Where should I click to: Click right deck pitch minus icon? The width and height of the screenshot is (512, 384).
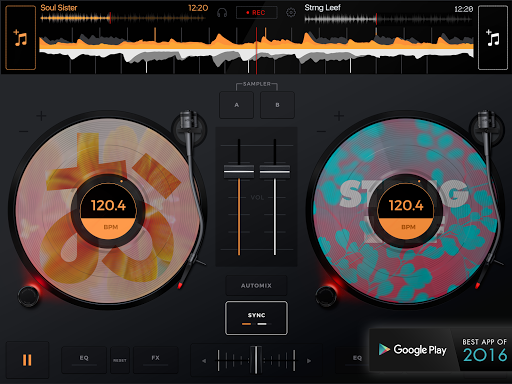(321, 131)
